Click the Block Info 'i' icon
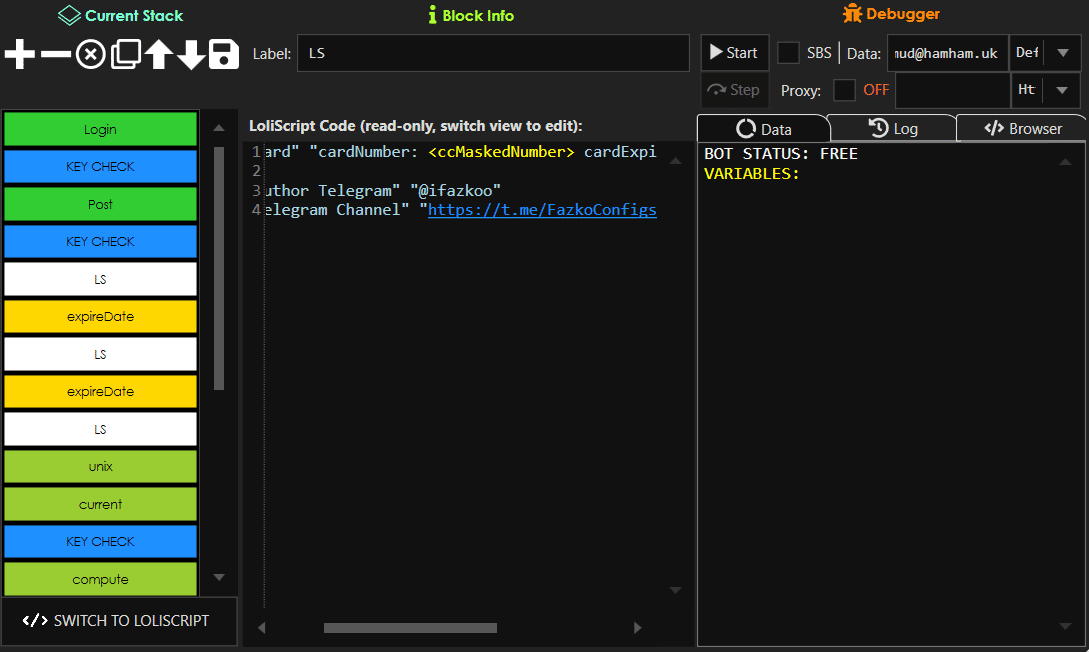1089x652 pixels. 431,15
